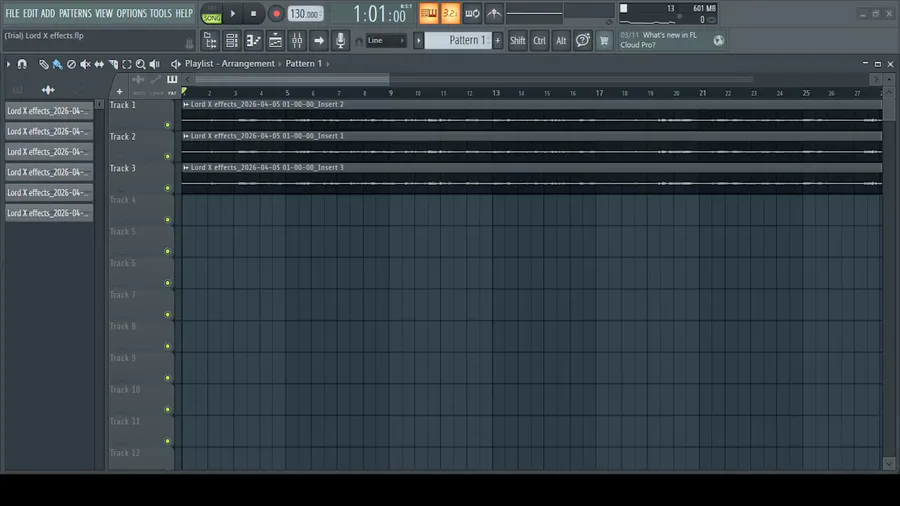Click the 130 tempo field
900x506 pixels.
coord(305,14)
